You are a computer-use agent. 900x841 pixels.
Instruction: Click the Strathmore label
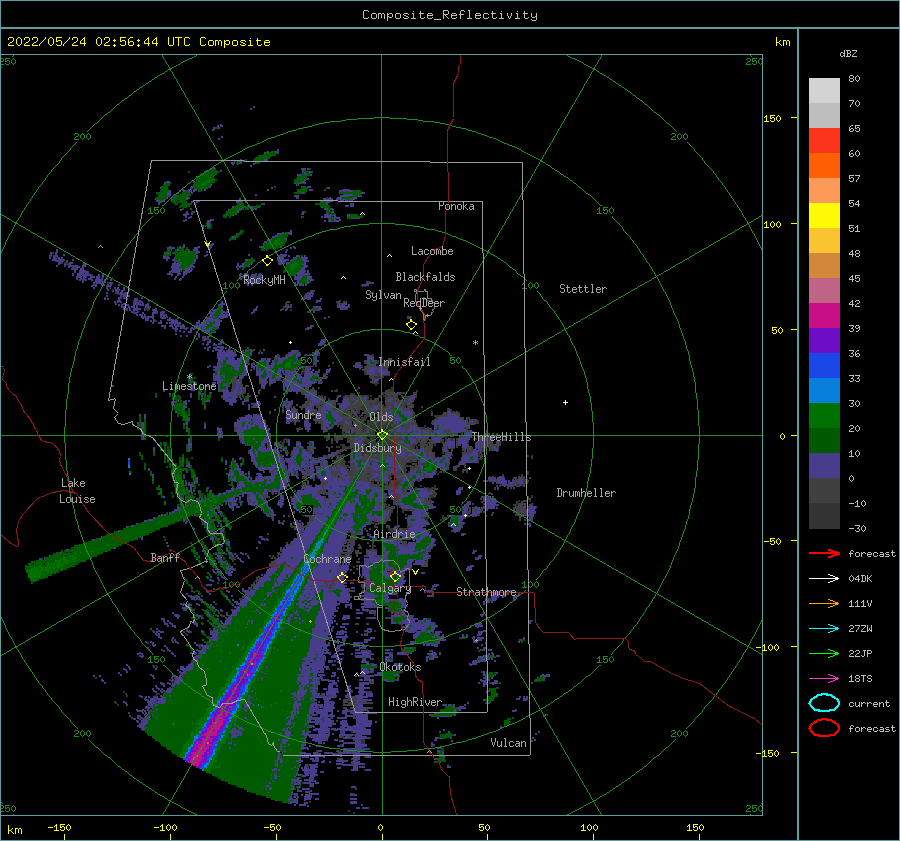(x=486, y=591)
